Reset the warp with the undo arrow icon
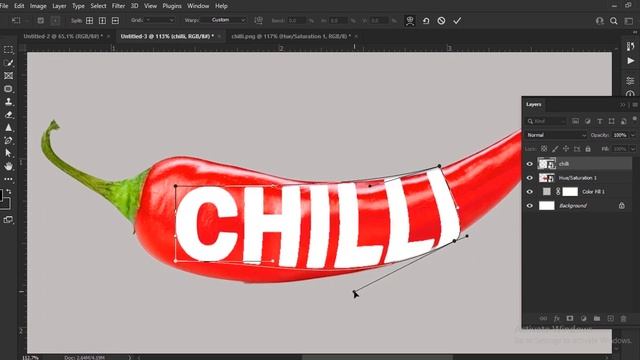Viewport: 640px width, 360px height. click(x=426, y=20)
